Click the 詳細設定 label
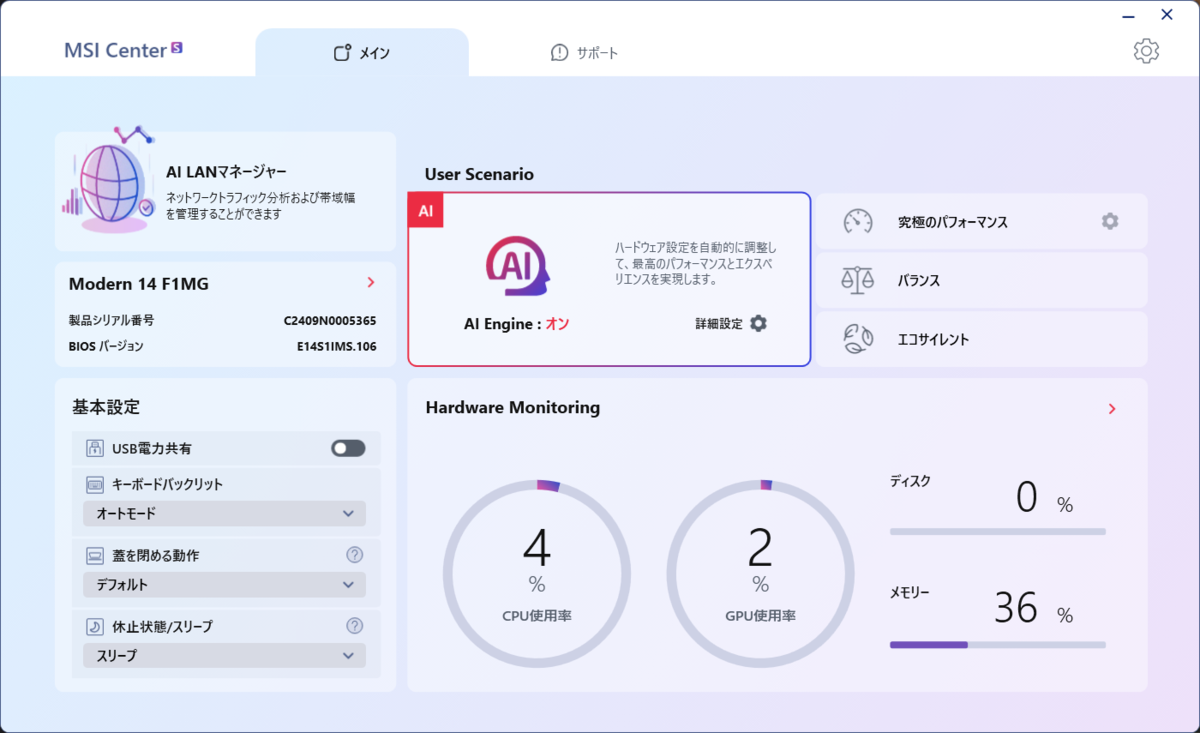1200x733 pixels. [x=719, y=324]
